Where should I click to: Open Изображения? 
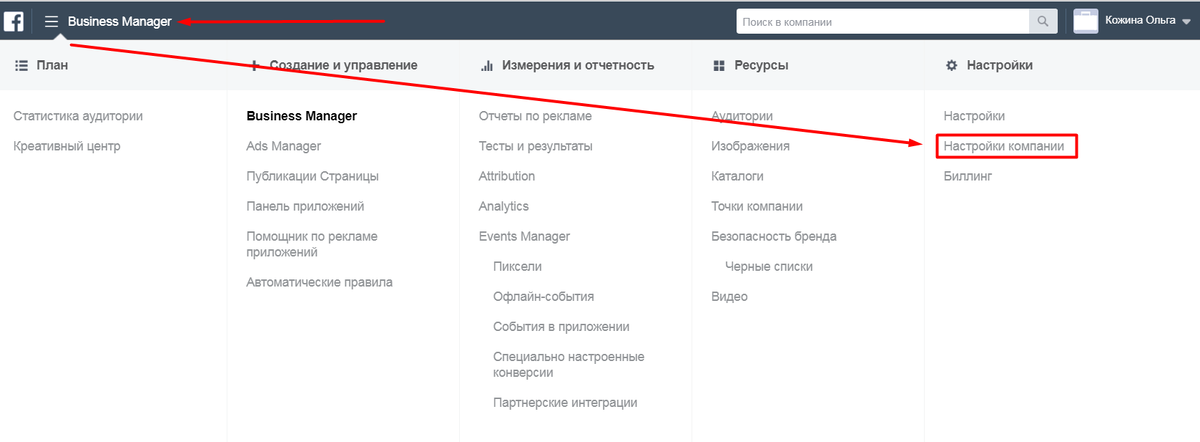(751, 146)
